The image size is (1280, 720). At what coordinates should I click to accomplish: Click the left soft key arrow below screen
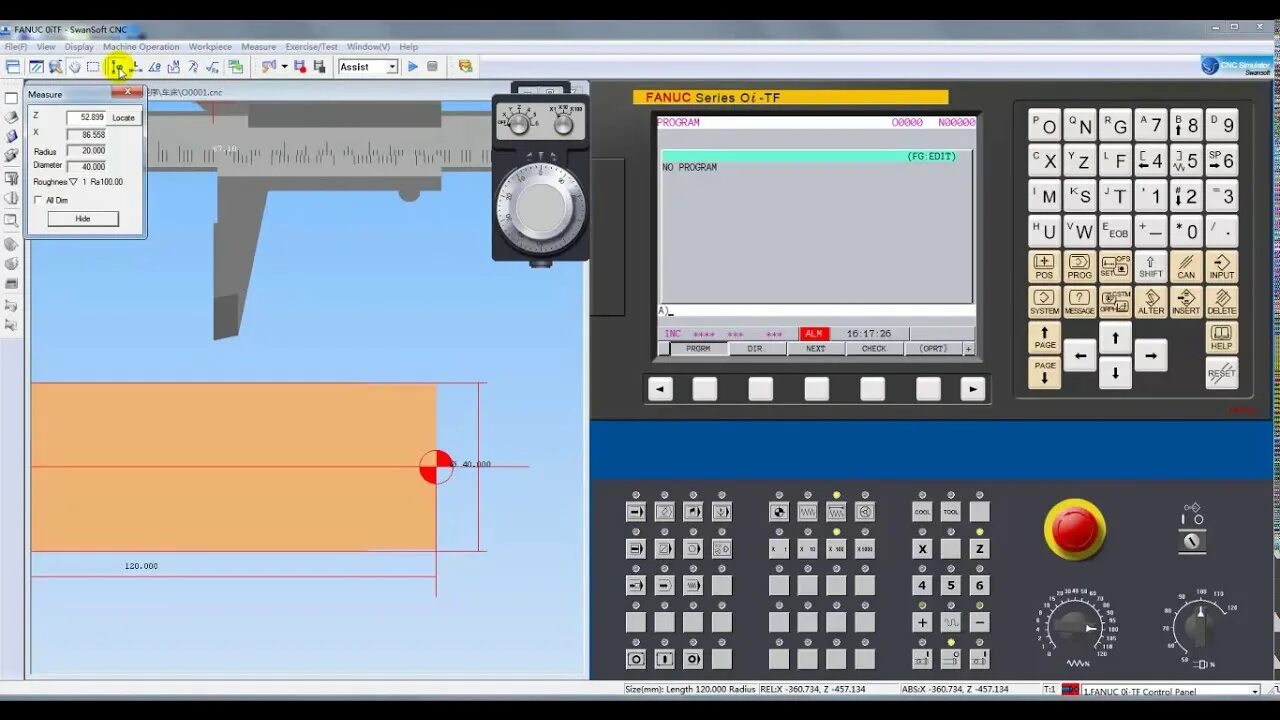[x=660, y=389]
